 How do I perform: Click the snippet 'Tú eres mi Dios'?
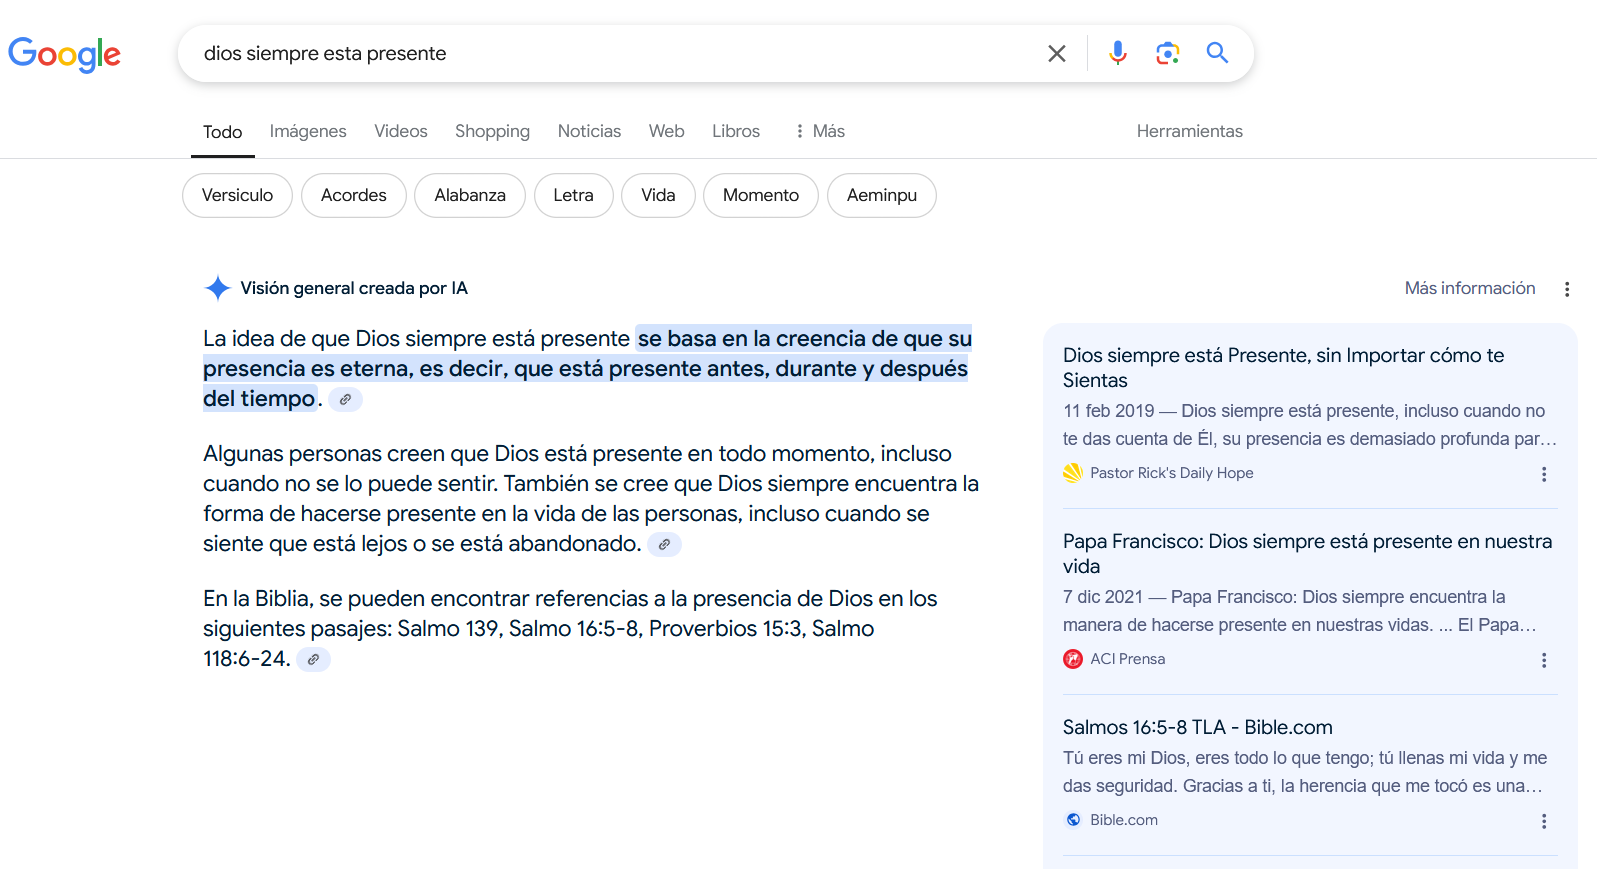click(1305, 772)
